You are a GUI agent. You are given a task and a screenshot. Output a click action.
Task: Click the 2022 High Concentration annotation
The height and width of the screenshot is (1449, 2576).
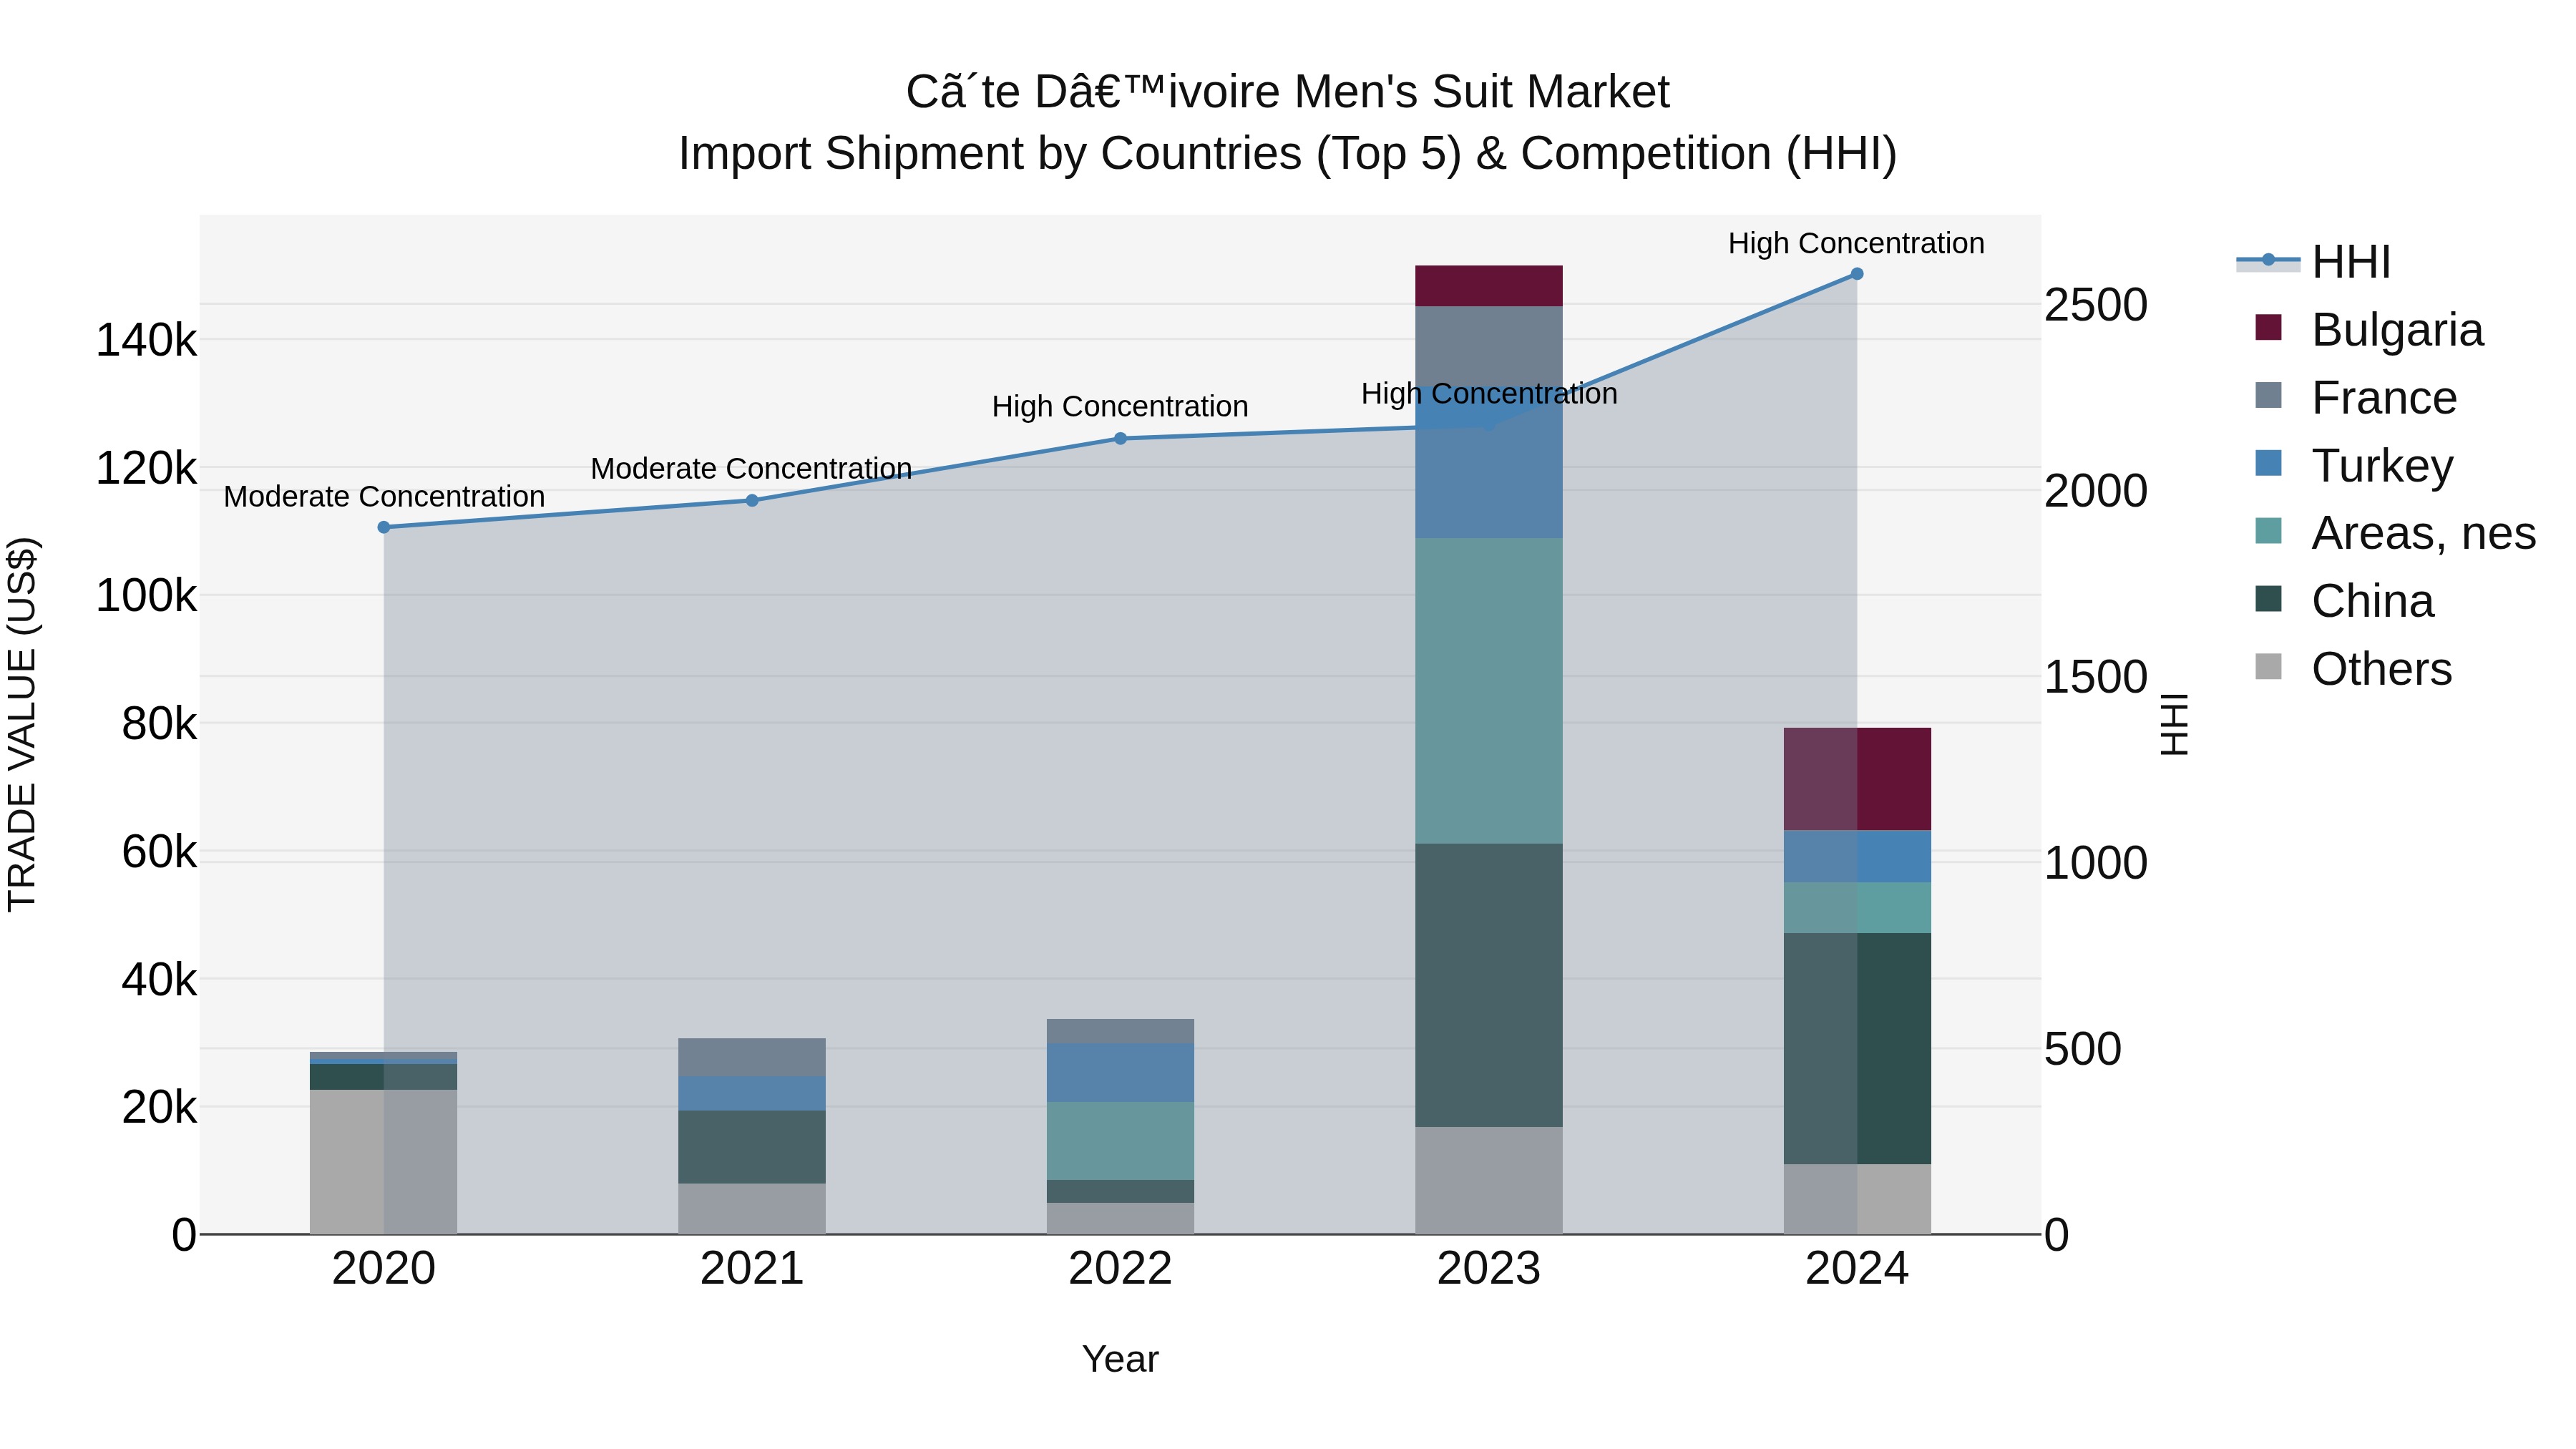(1120, 406)
